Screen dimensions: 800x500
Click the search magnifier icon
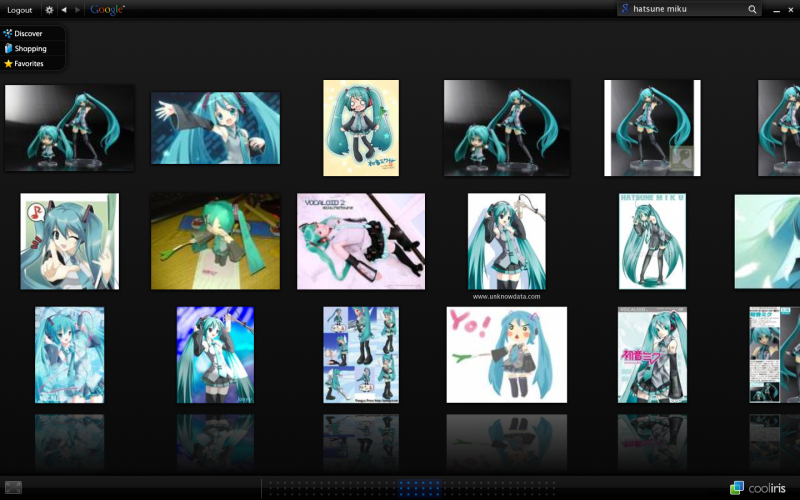tap(752, 9)
